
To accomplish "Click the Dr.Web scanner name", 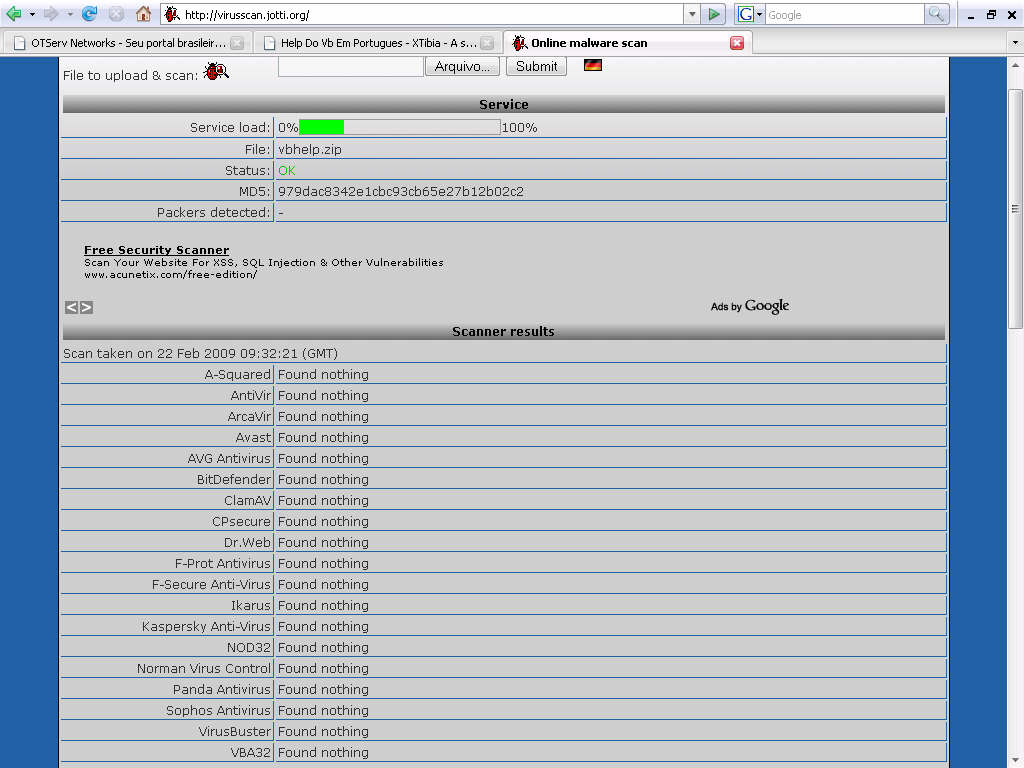I will pos(247,542).
